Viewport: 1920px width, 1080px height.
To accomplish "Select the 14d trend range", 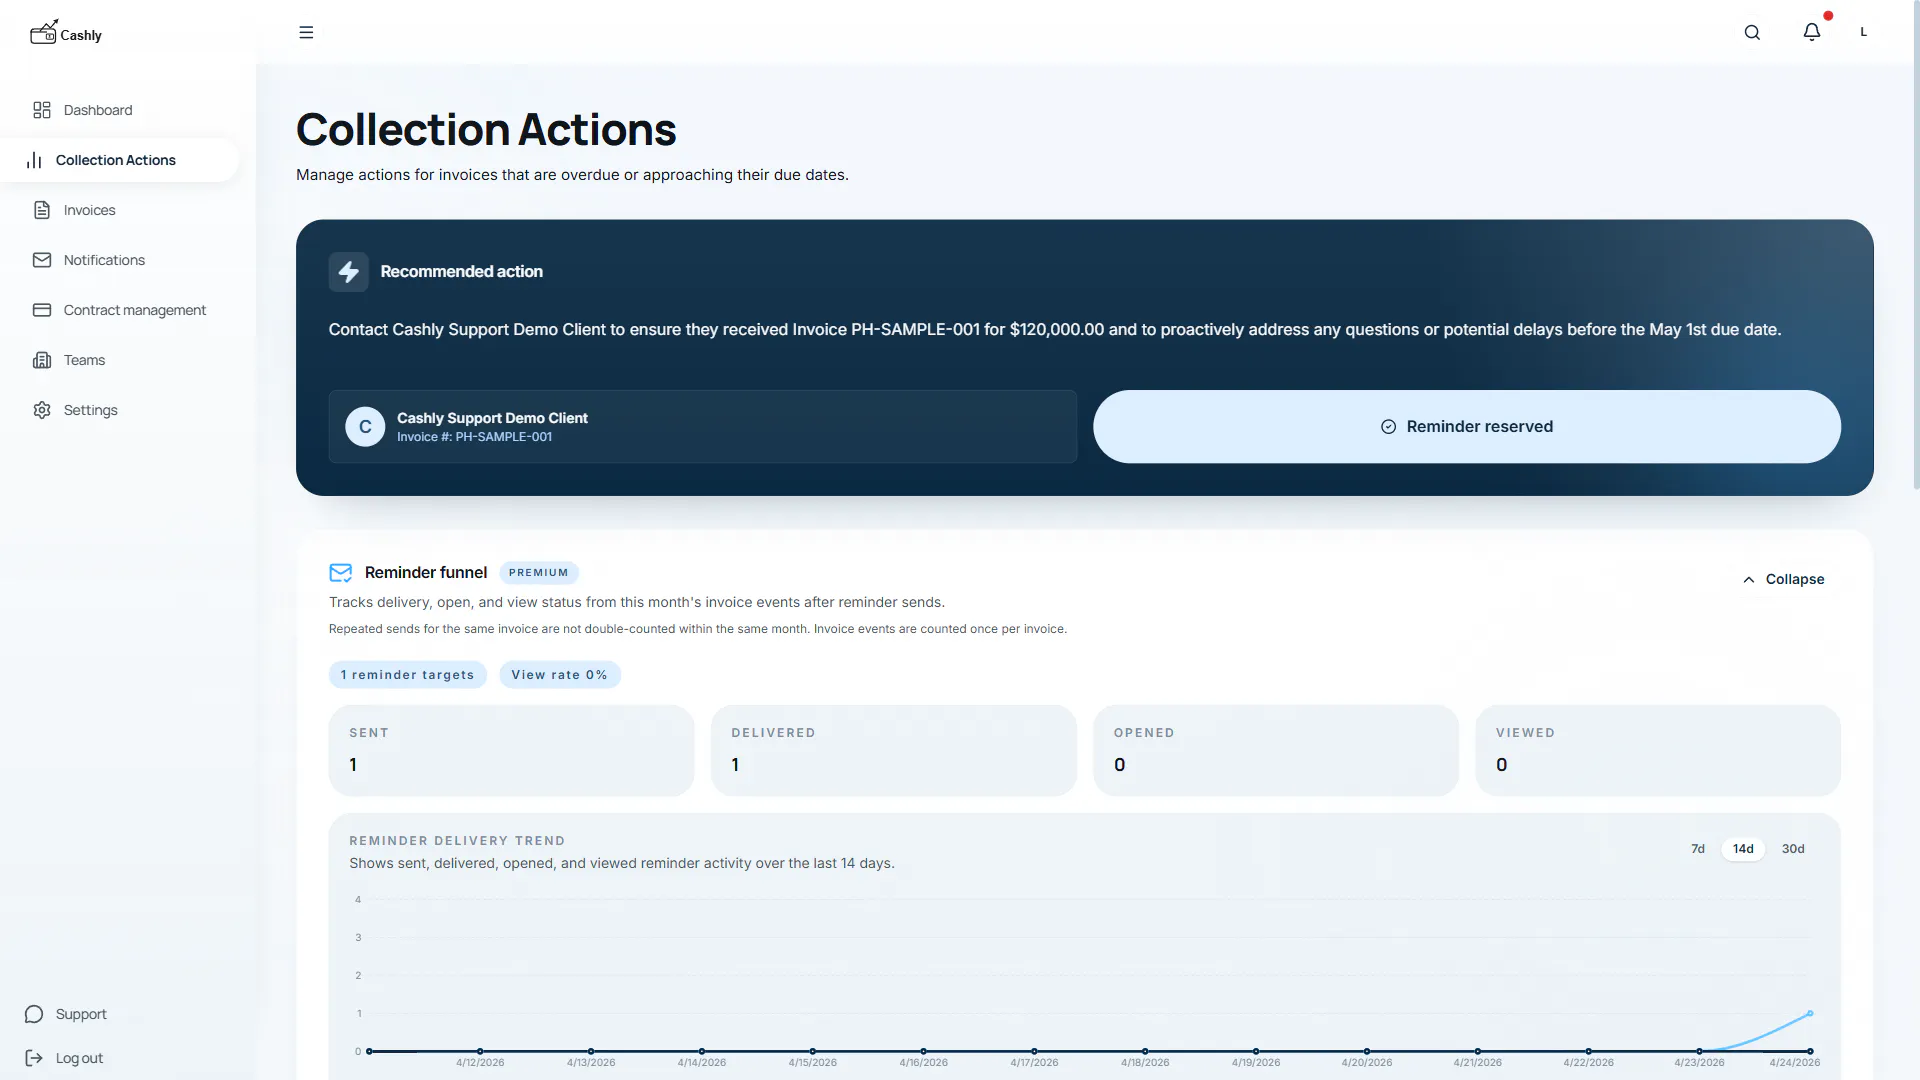I will [1743, 849].
